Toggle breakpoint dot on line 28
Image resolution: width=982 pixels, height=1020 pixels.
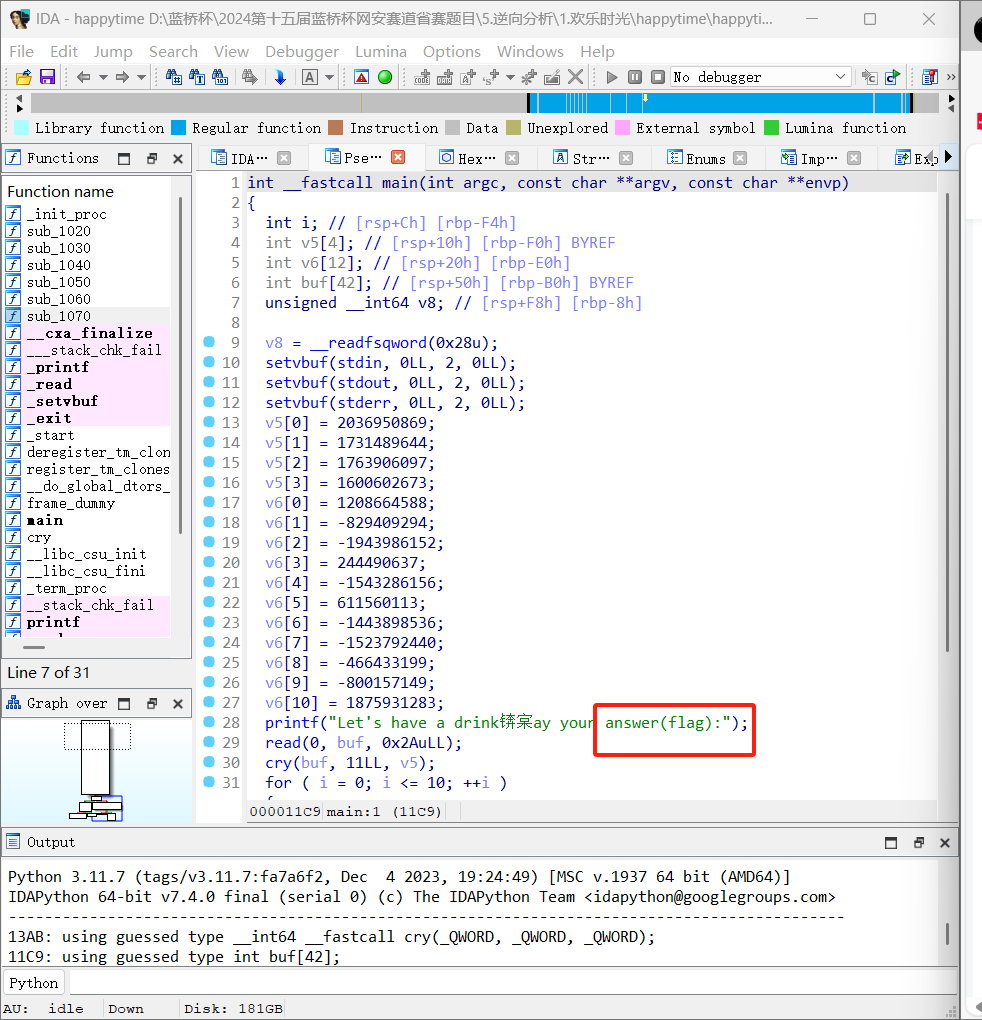pos(209,721)
